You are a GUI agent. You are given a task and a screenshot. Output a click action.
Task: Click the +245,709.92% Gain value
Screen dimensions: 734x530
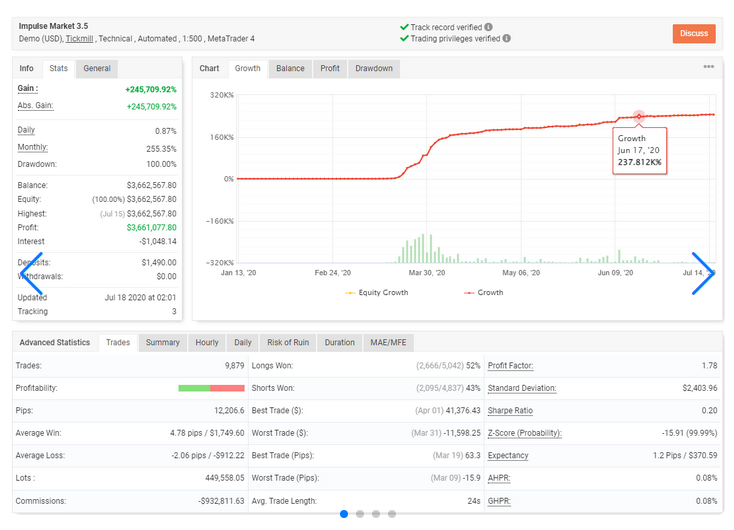point(151,89)
